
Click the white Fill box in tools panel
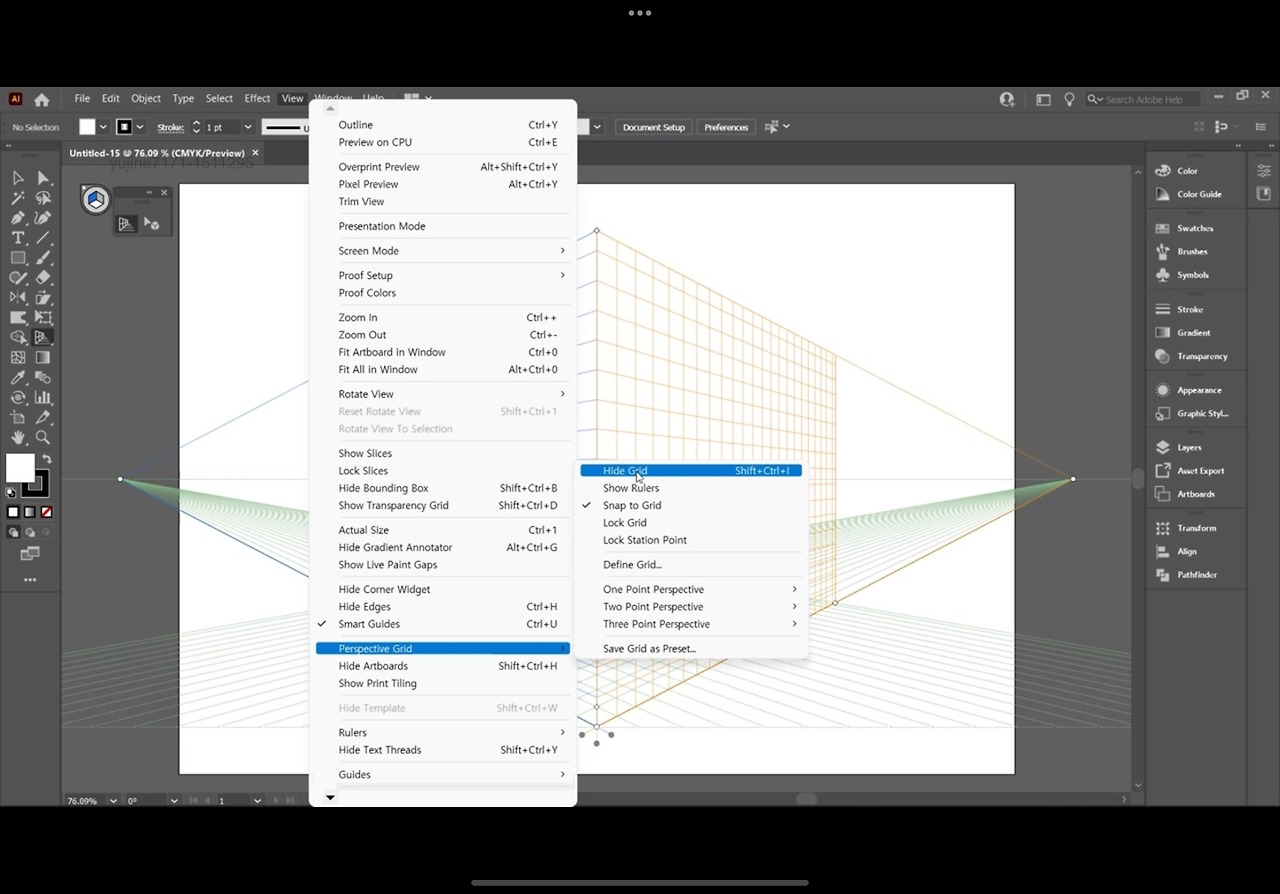tap(20, 468)
